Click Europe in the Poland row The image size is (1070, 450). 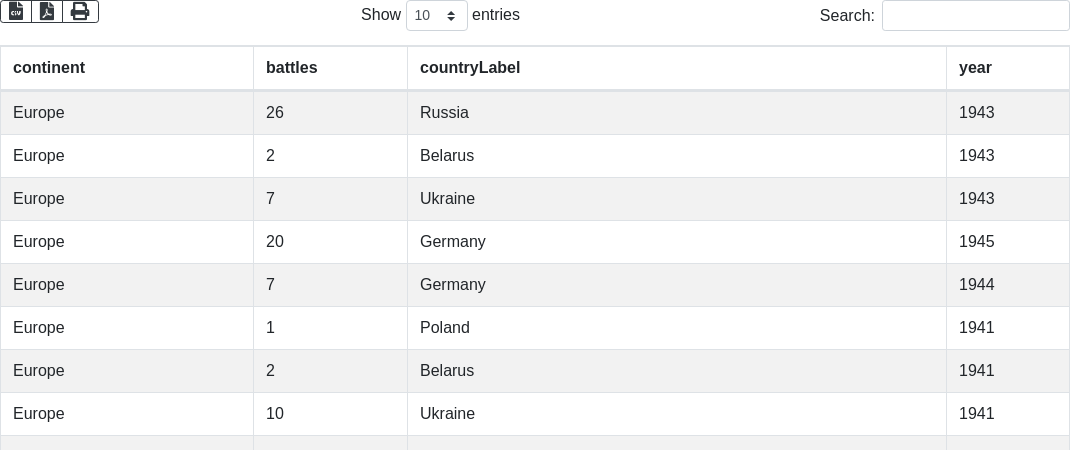(39, 328)
